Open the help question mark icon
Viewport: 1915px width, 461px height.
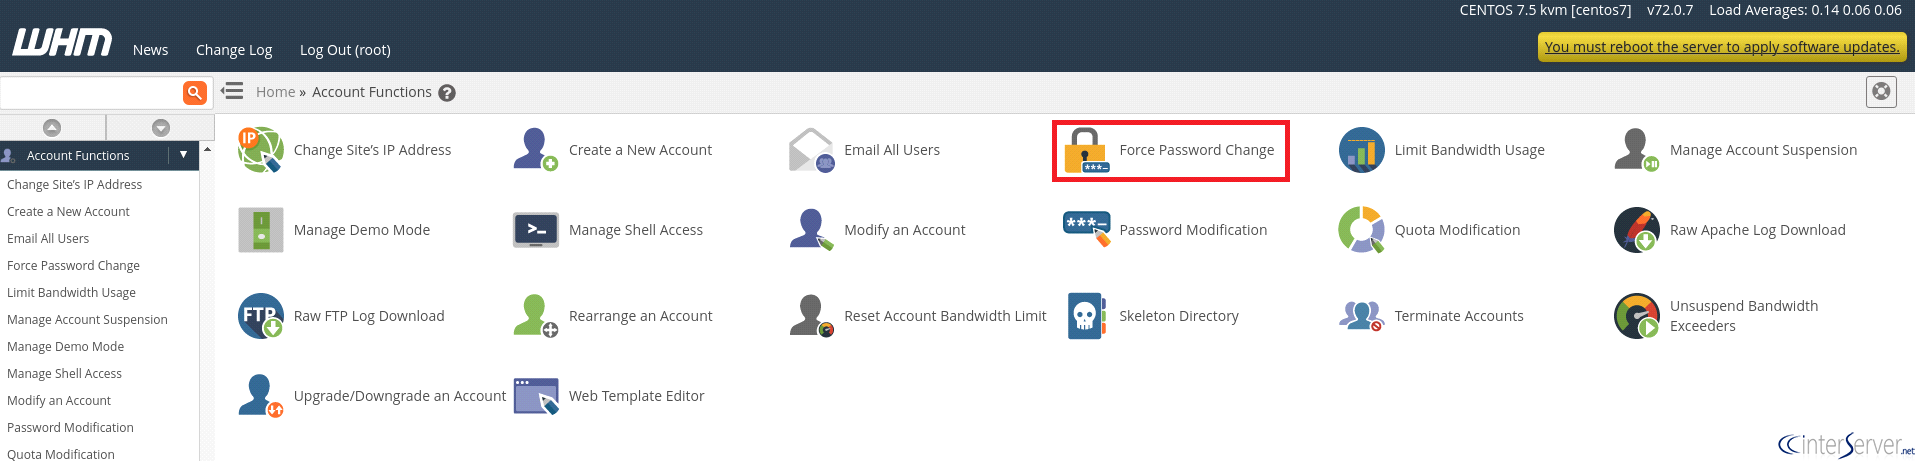point(447,93)
